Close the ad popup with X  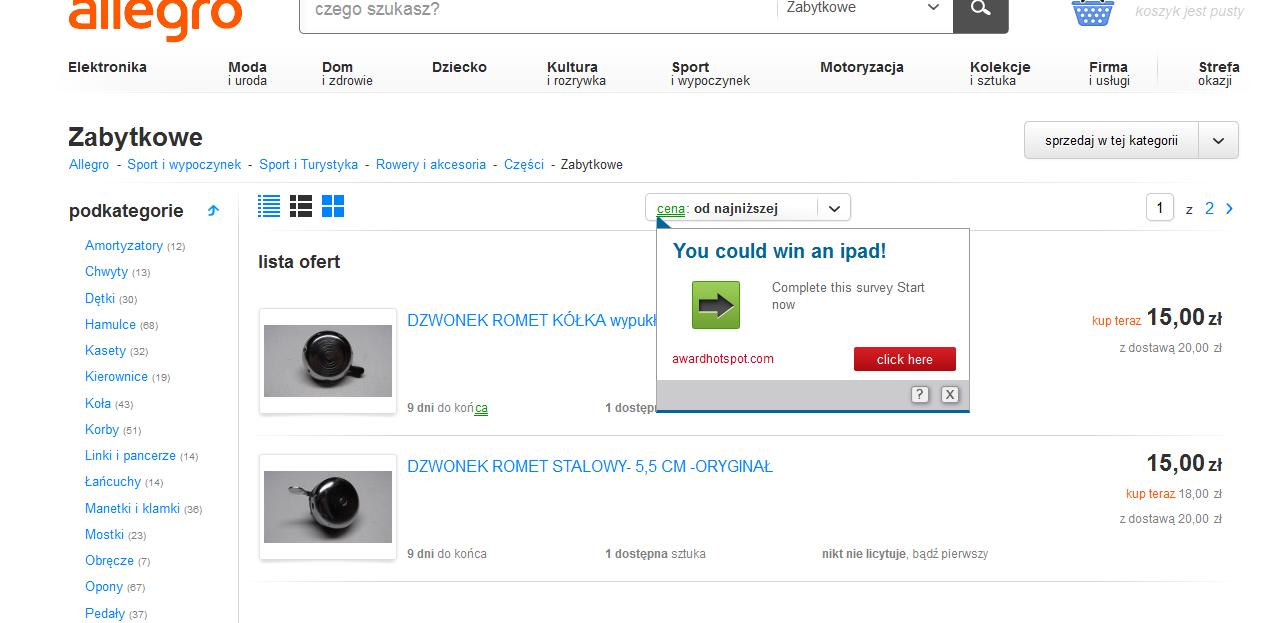pyautogui.click(x=950, y=395)
